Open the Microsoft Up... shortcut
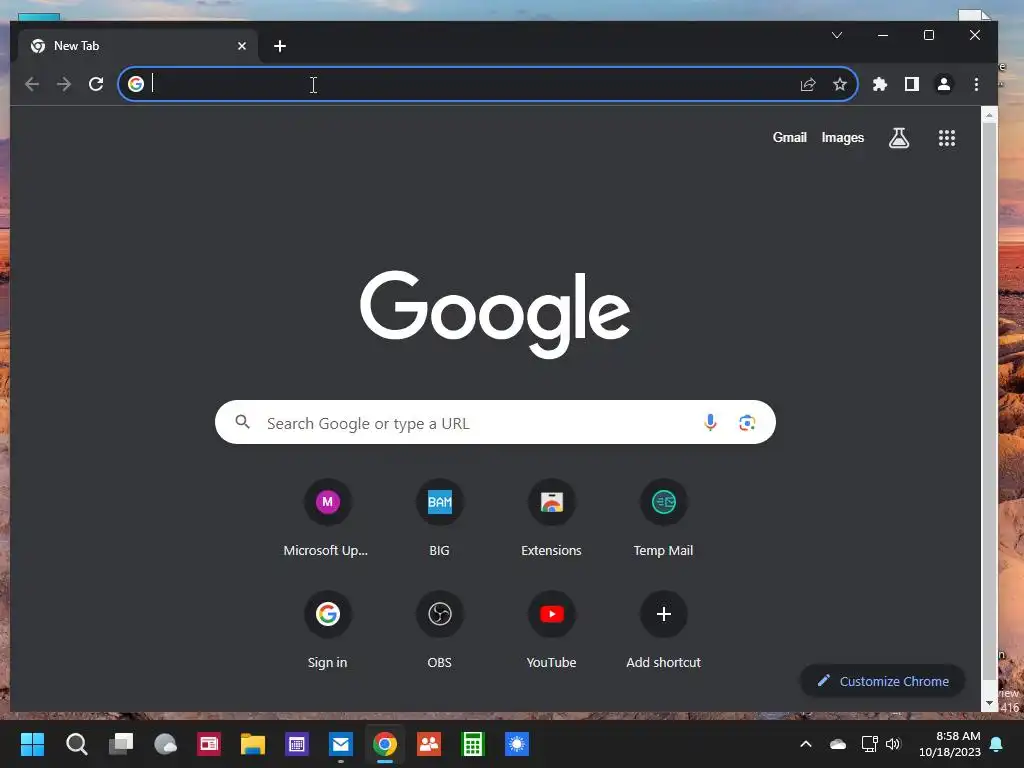Screen dimensions: 1024x768 [327, 519]
